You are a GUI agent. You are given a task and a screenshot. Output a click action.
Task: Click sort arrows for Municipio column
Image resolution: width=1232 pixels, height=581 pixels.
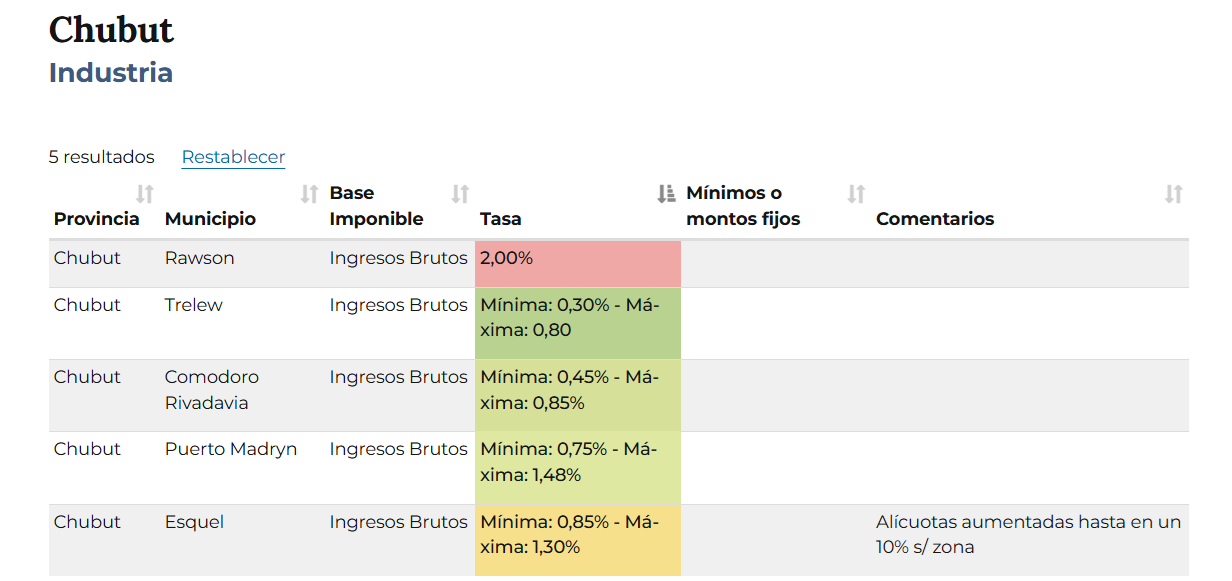coord(310,194)
